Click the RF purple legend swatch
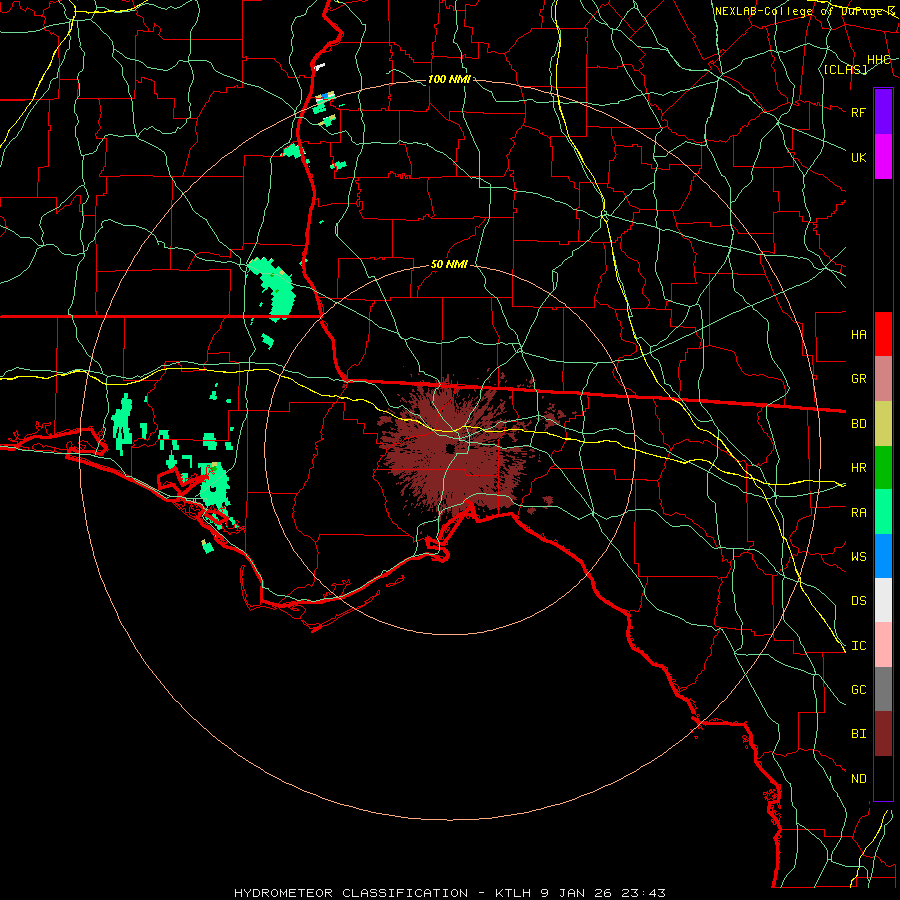Viewport: 900px width, 900px height. (883, 111)
